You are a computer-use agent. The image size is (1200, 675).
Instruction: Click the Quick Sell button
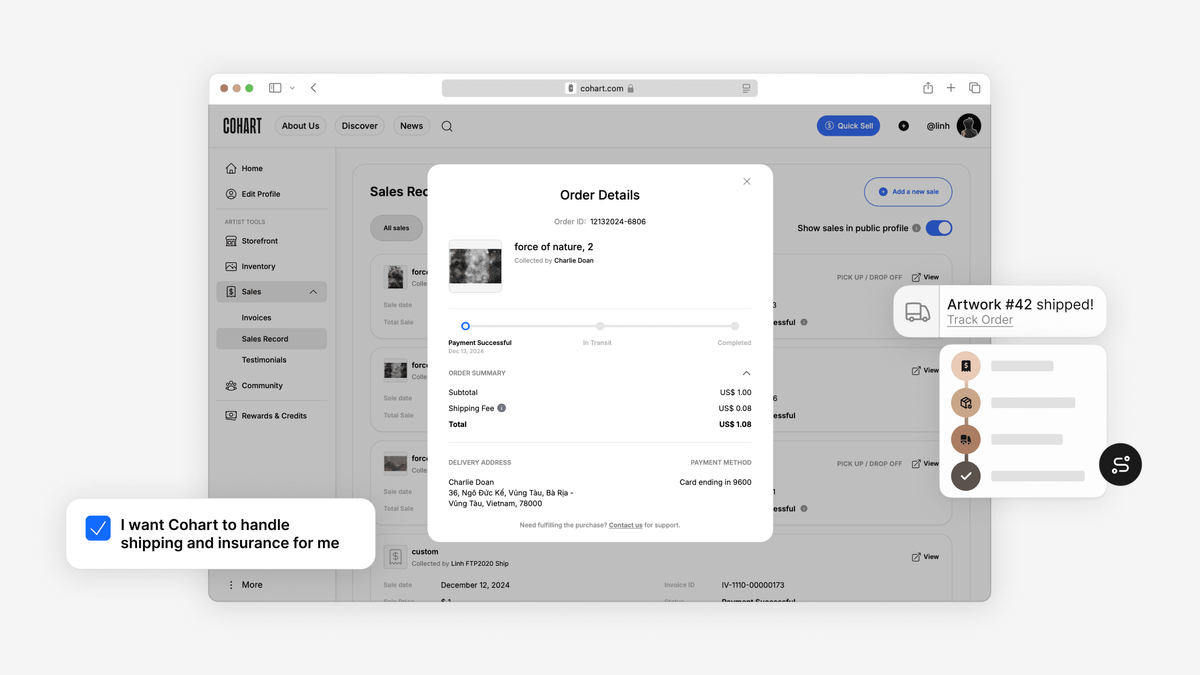point(848,126)
